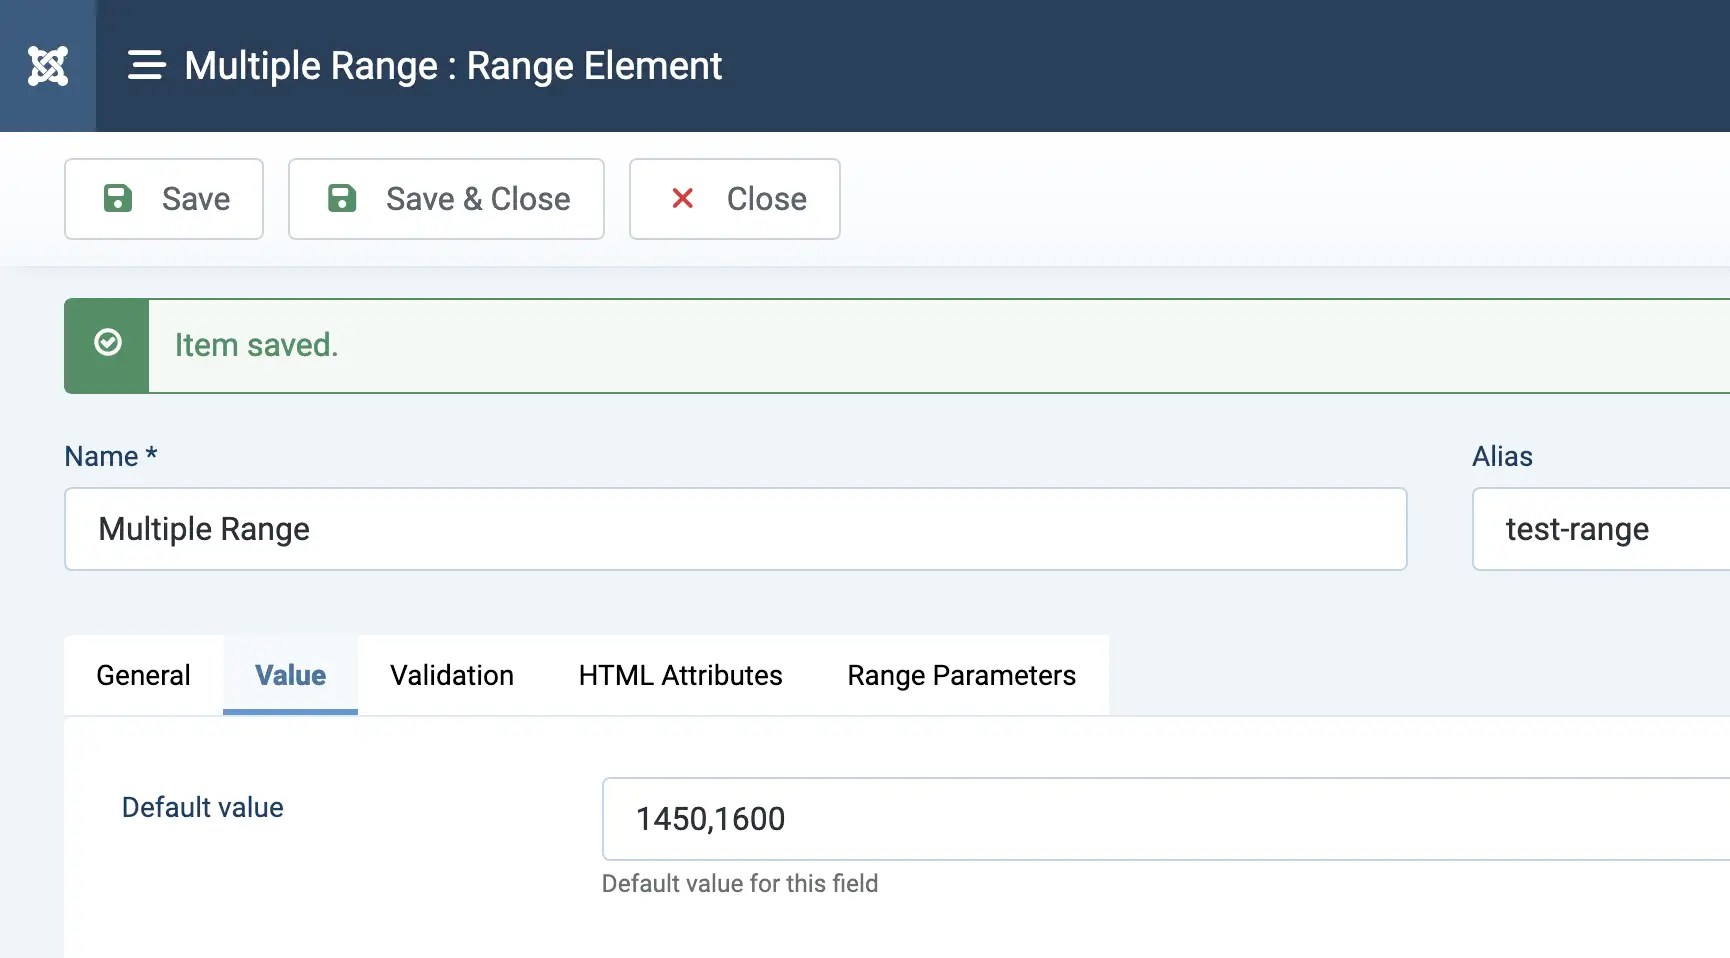Viewport: 1730px width, 958px height.
Task: Click the "Default value for this field" hint
Action: tap(740, 883)
